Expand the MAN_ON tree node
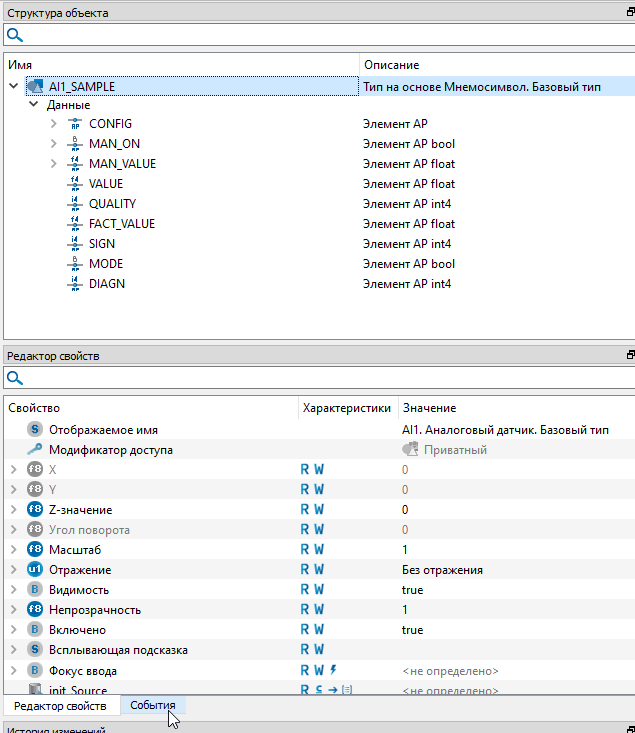Viewport: 635px width, 733px height. tap(54, 144)
